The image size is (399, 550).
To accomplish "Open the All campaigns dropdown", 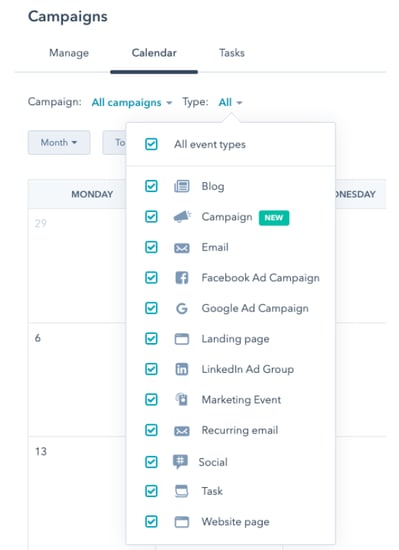I will pyautogui.click(x=132, y=102).
